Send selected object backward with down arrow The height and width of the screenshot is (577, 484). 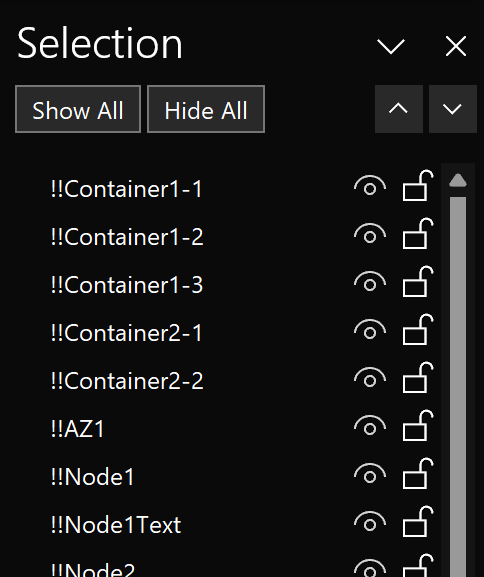[x=453, y=109]
